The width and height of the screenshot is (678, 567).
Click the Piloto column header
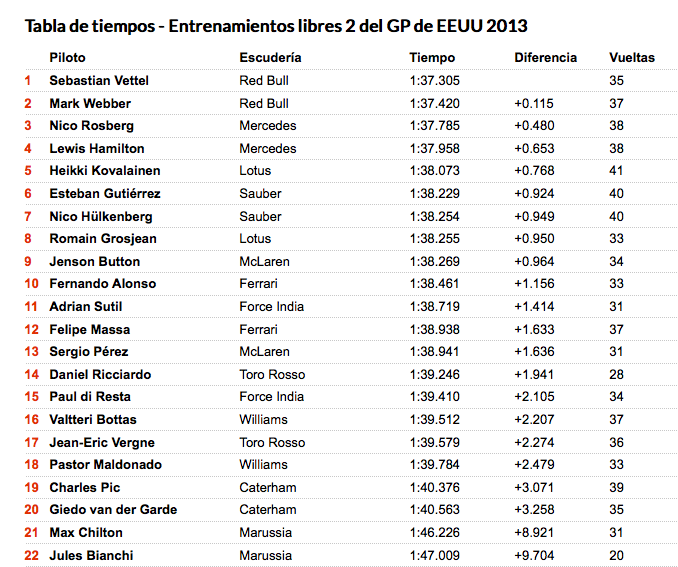coord(67,58)
